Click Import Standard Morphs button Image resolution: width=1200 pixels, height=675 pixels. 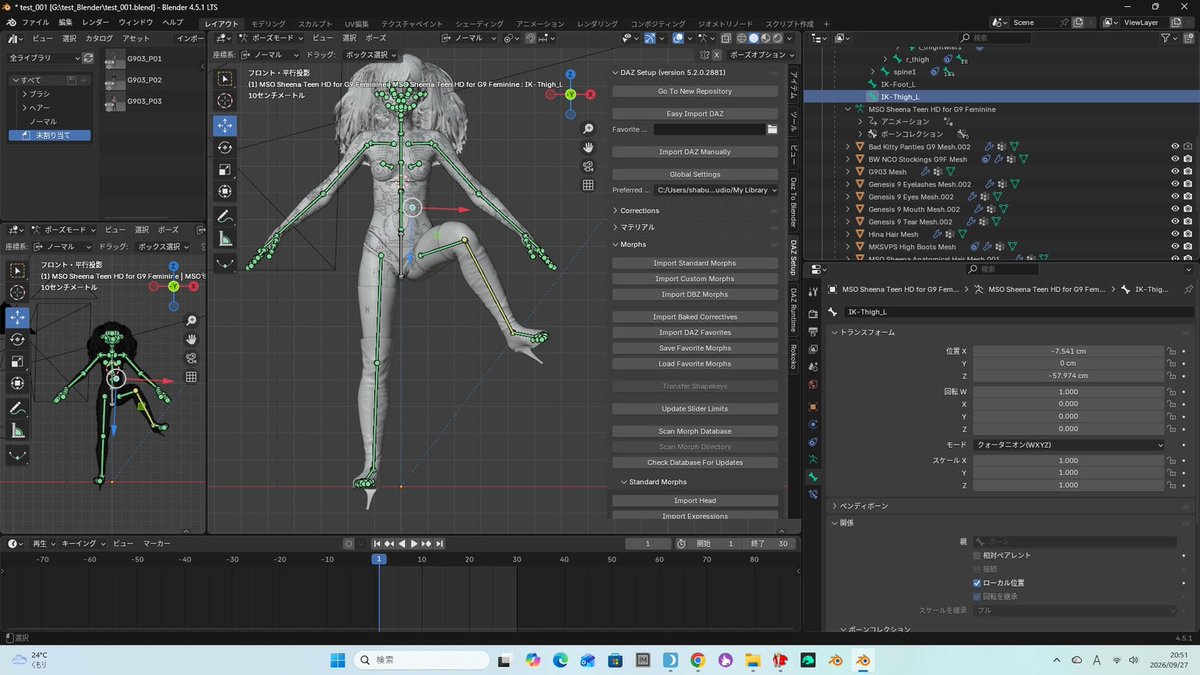click(x=695, y=263)
